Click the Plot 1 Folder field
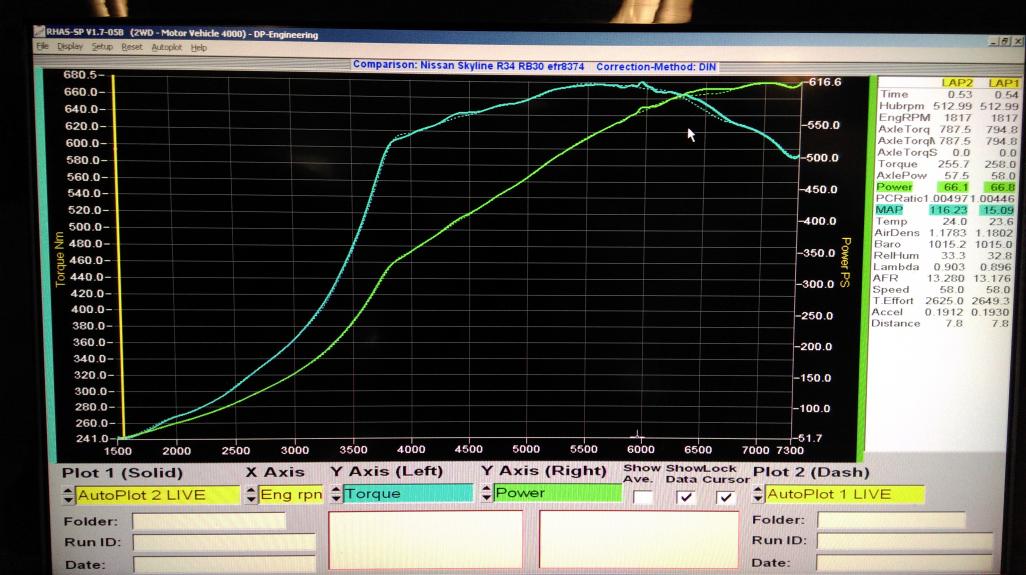The image size is (1026, 575). point(209,521)
